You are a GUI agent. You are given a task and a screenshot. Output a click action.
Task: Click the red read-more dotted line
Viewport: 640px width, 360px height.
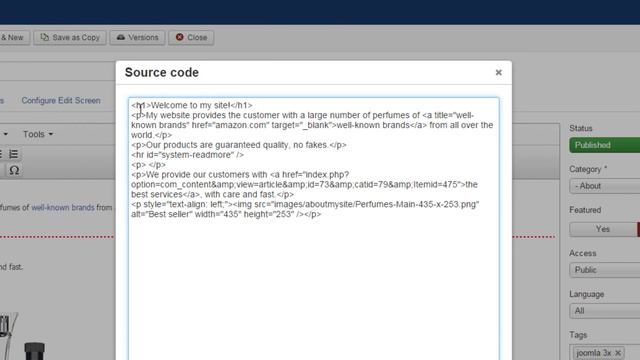(57, 236)
